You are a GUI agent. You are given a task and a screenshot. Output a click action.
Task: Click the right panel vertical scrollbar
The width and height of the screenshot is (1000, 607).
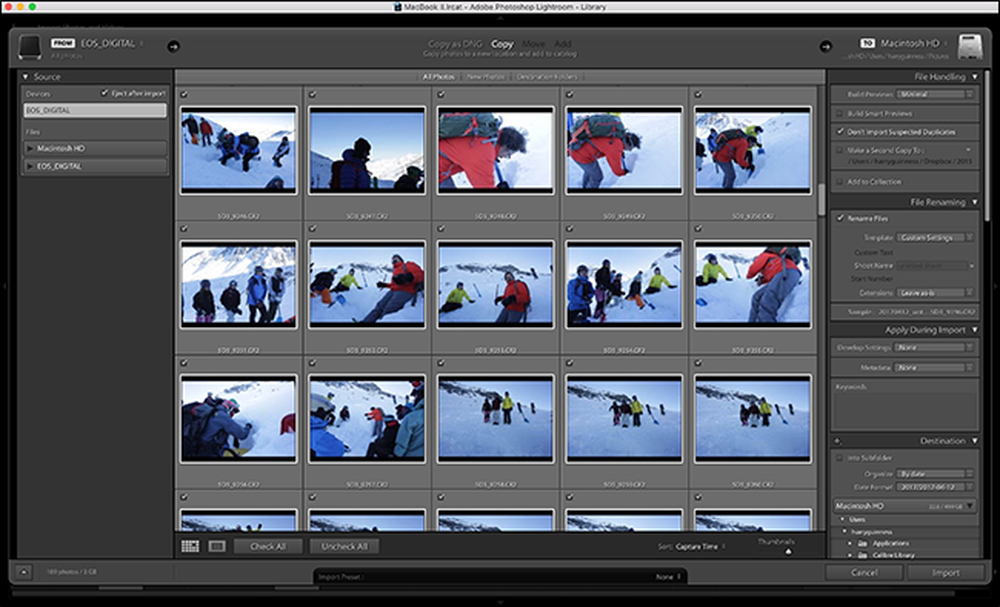(x=988, y=147)
